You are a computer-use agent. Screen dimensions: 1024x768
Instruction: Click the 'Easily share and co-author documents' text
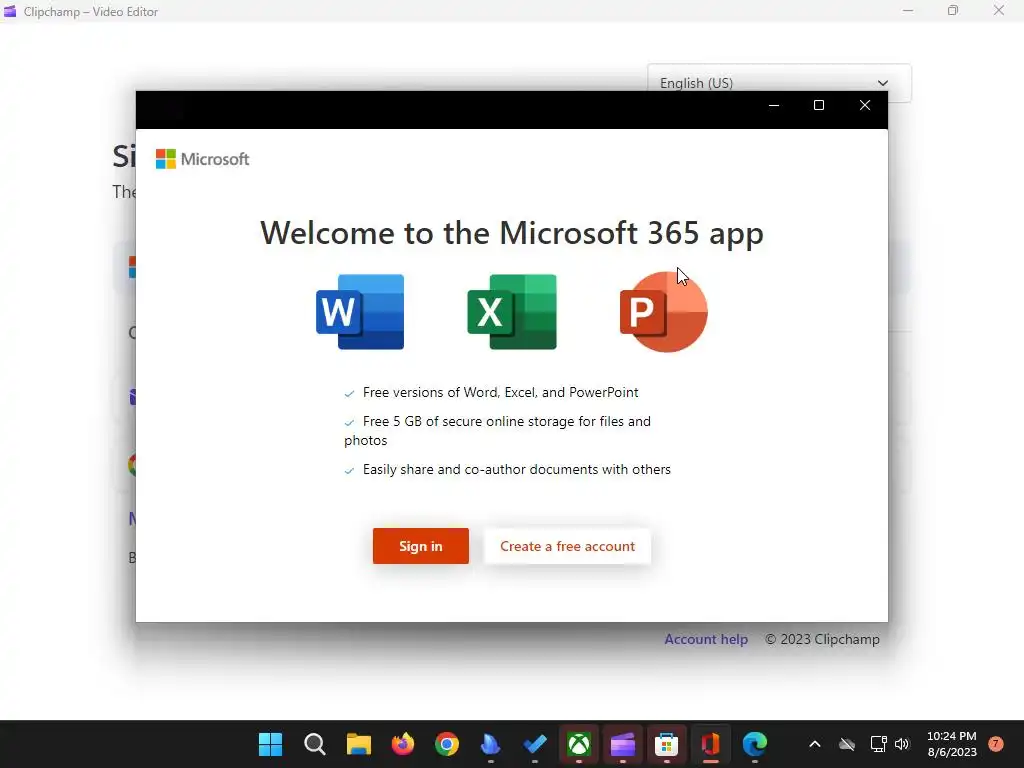tap(517, 470)
